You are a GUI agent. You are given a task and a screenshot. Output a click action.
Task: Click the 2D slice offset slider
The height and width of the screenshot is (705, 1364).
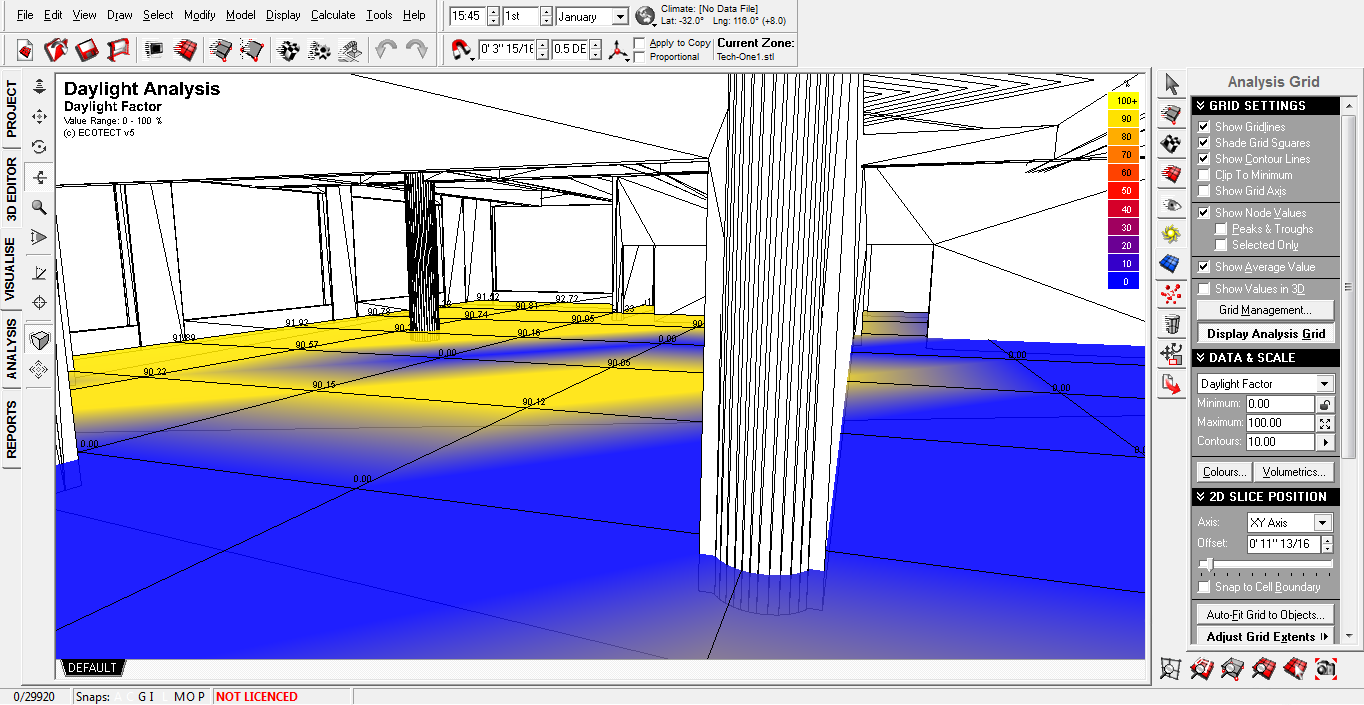coord(1208,565)
